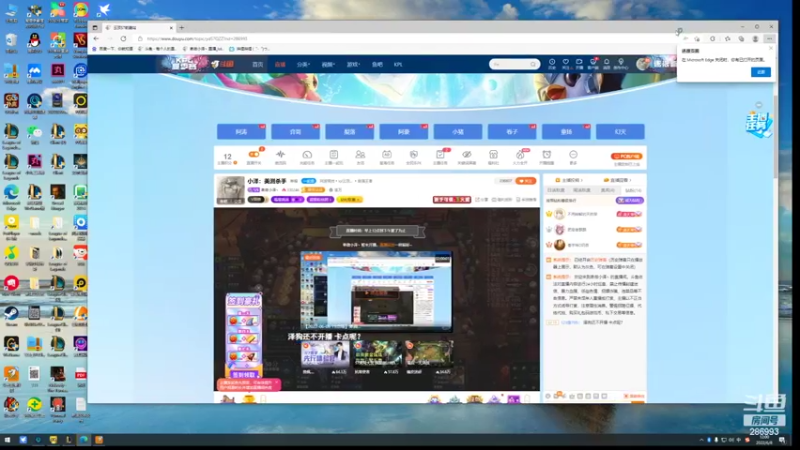This screenshot has width=800, height=450.
Task: Open the red 新手福利 banner
Action: click(452, 199)
